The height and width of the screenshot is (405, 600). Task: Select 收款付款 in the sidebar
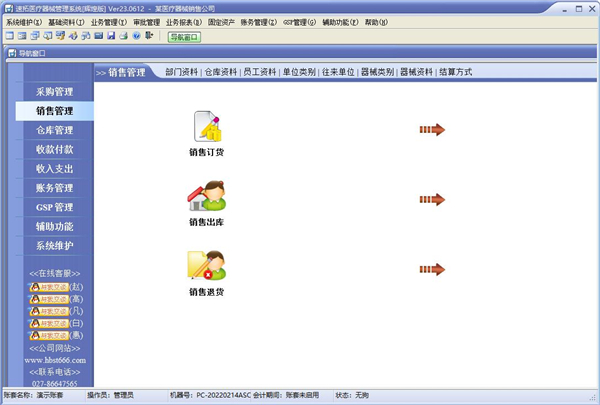pos(55,149)
